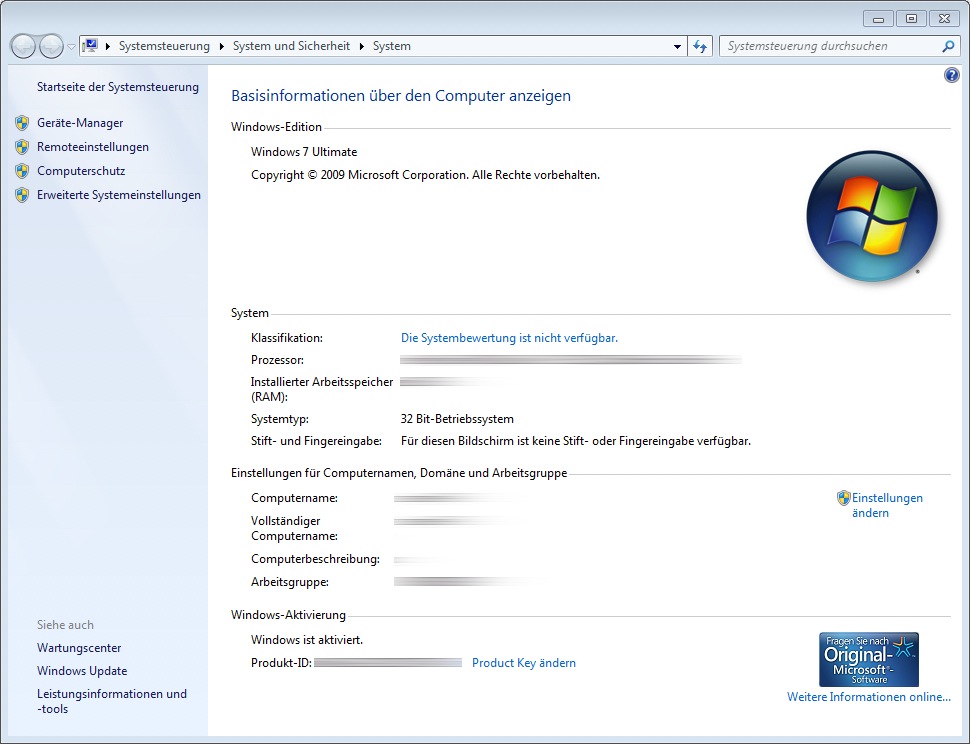
Task: Open the Remoteeinstellungen link
Action: point(93,147)
